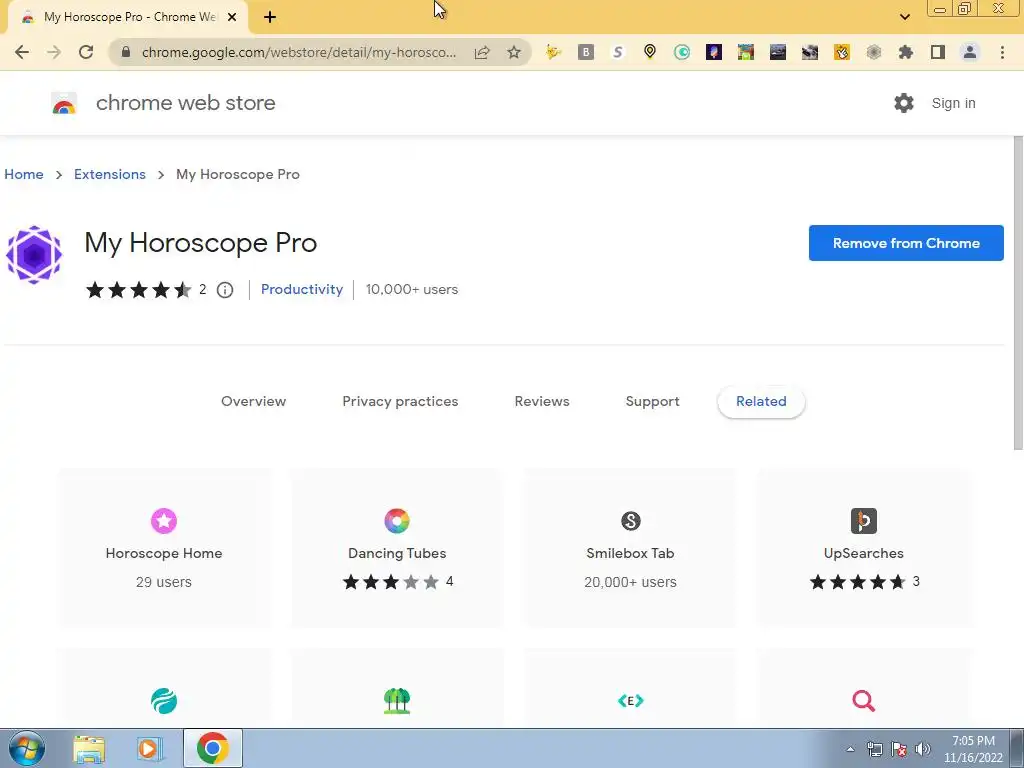Open File Explorer from the taskbar
Viewport: 1024px width, 768px height.
(x=89, y=748)
